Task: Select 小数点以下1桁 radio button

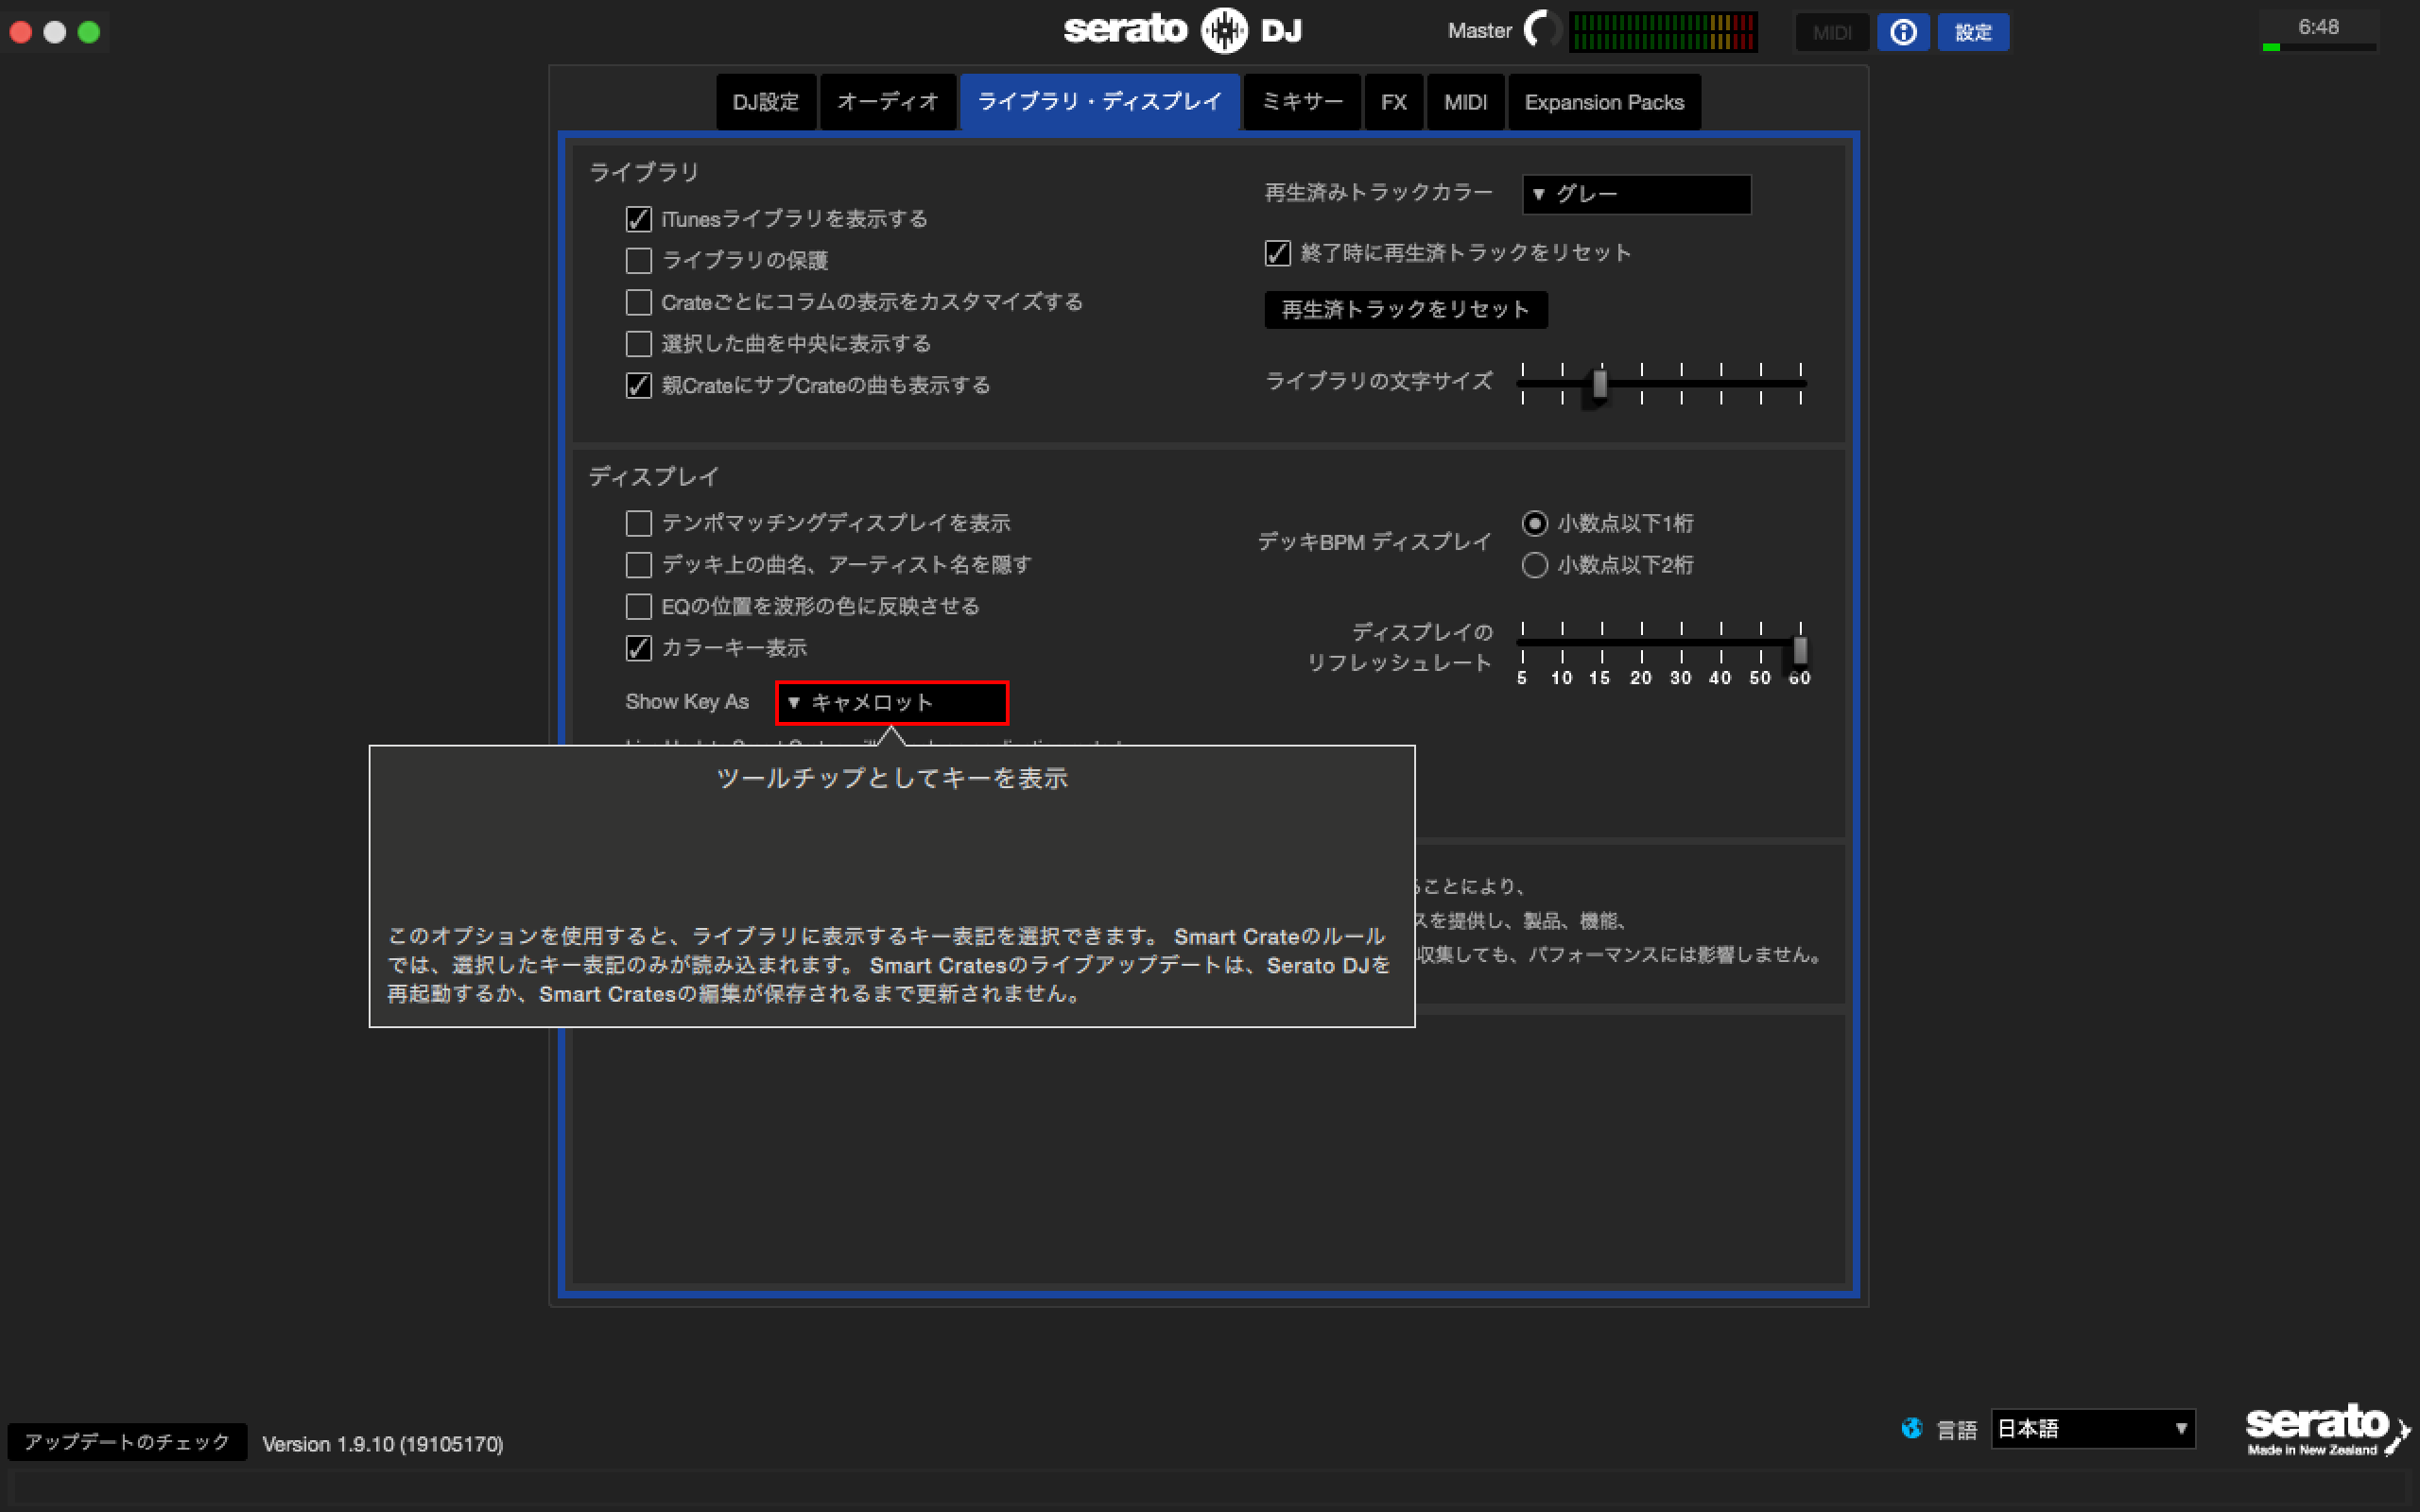Action: 1534,523
